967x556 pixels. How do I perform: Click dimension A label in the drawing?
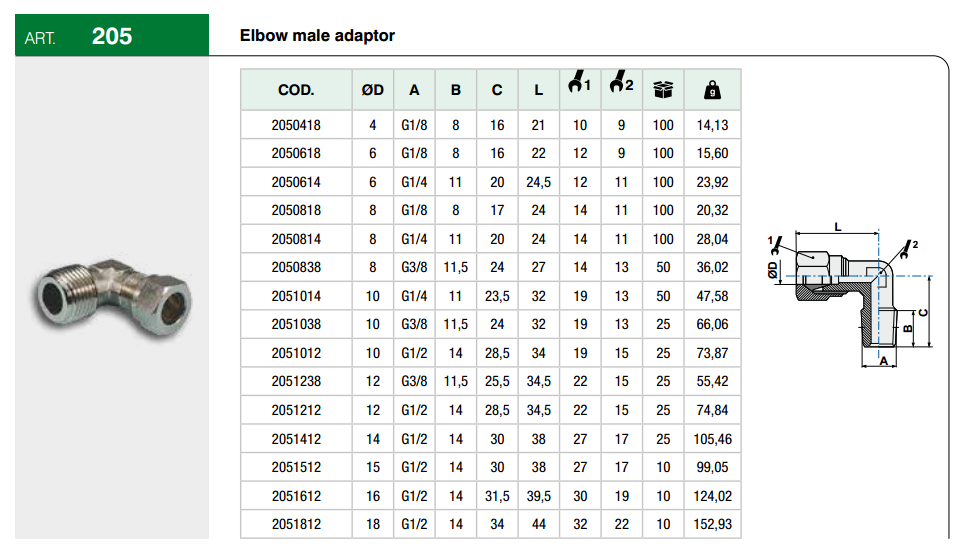[881, 364]
